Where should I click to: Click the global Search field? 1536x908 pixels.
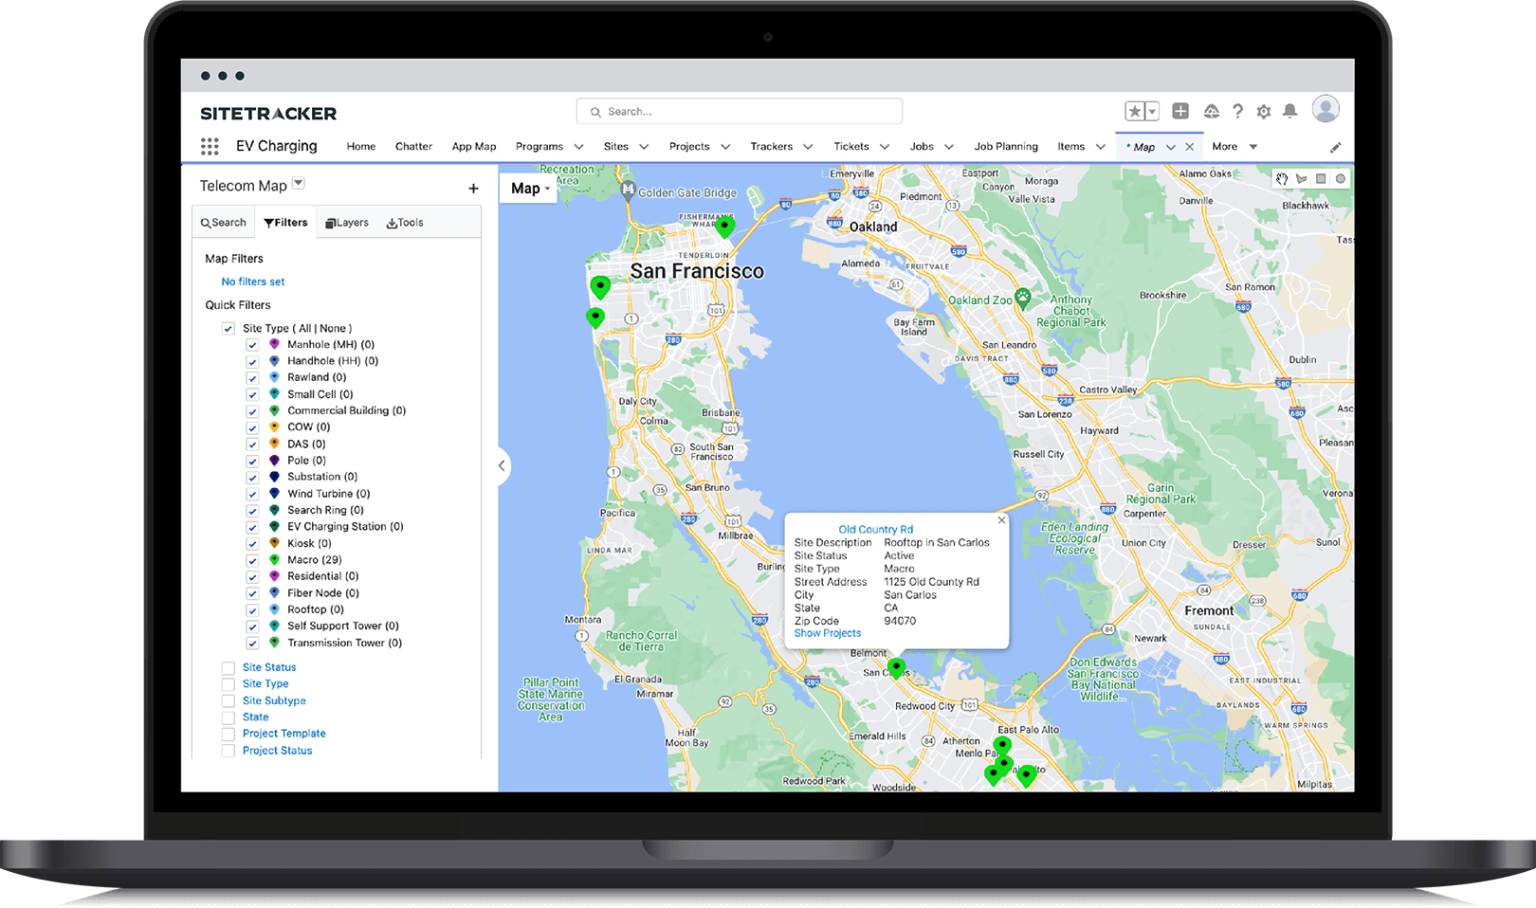(x=739, y=111)
